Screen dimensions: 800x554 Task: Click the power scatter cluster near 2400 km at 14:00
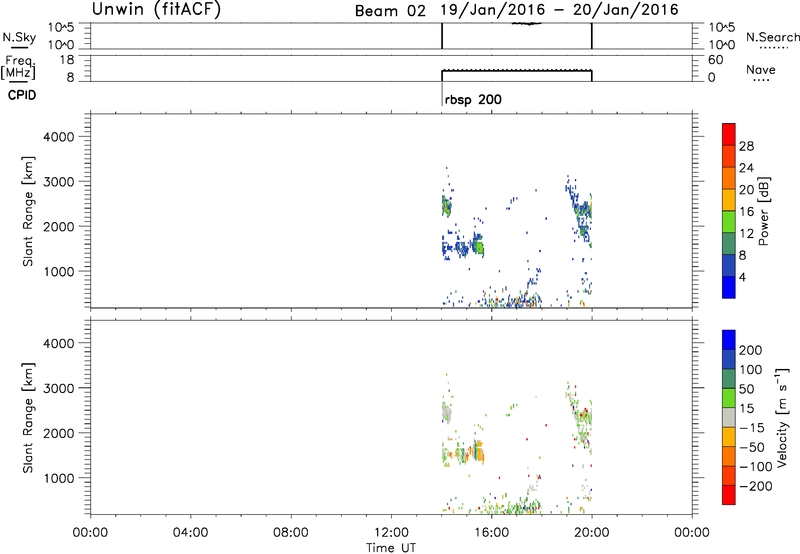446,207
